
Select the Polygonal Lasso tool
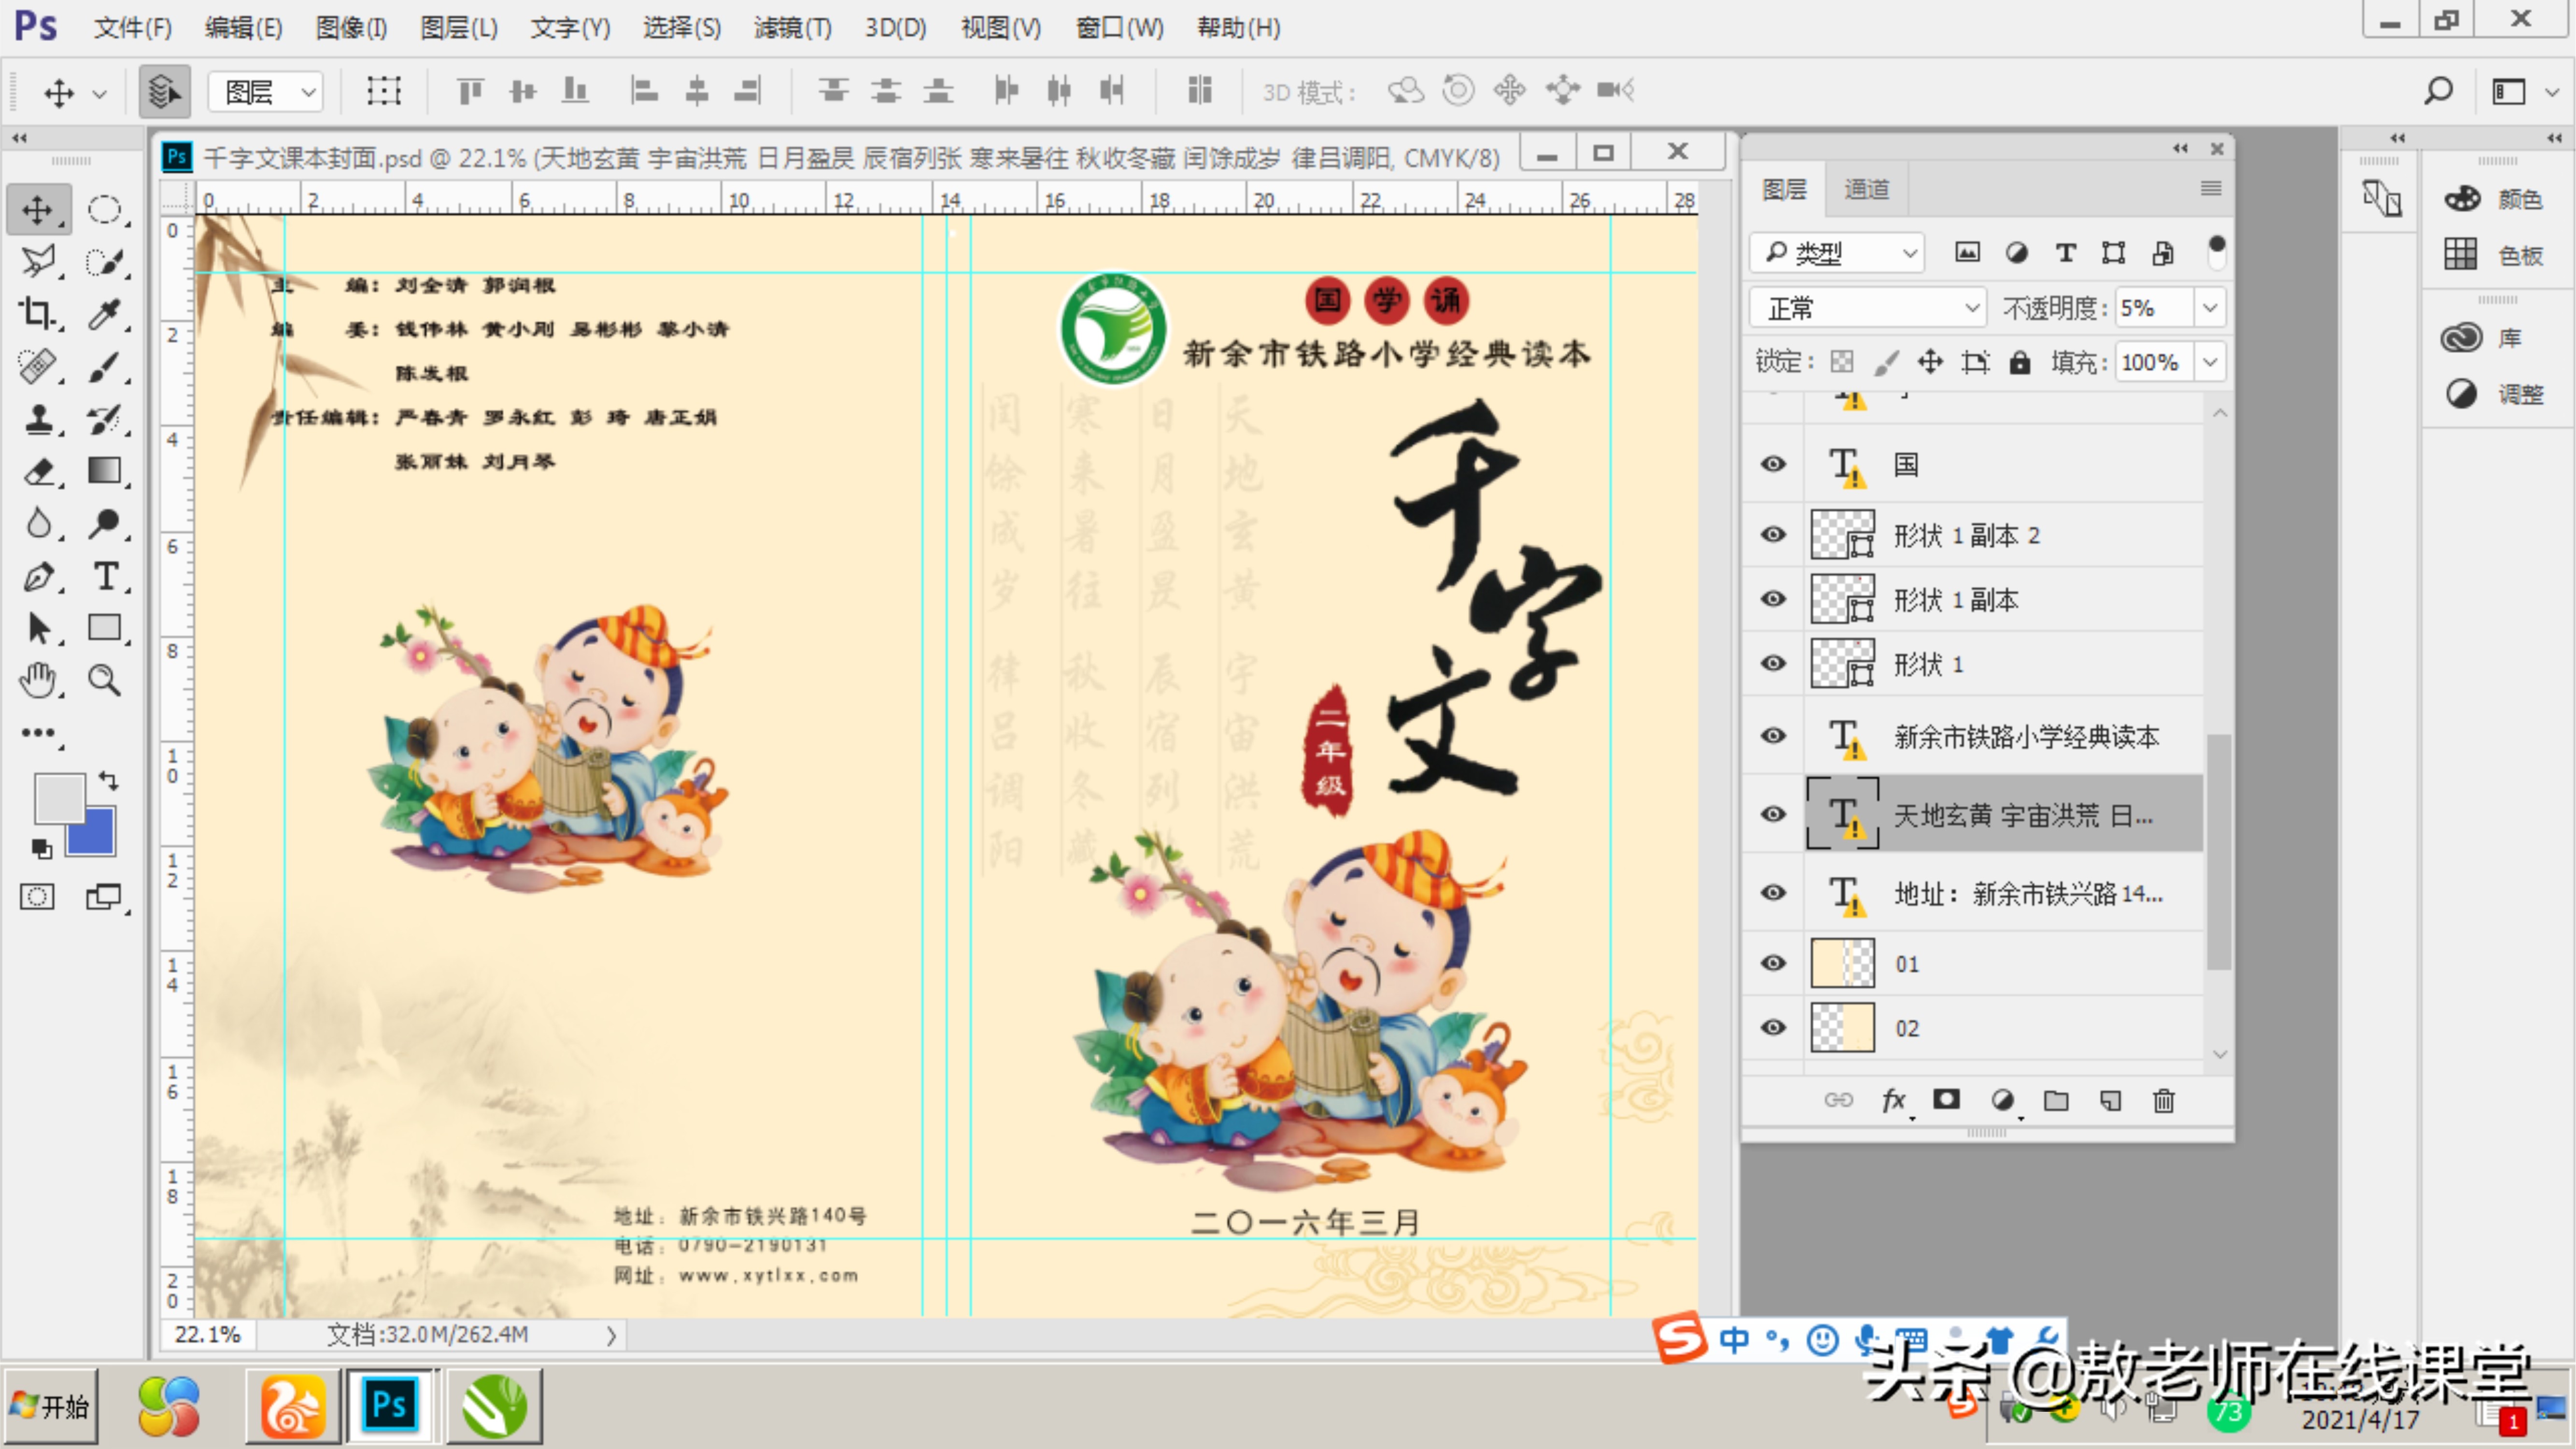click(38, 262)
